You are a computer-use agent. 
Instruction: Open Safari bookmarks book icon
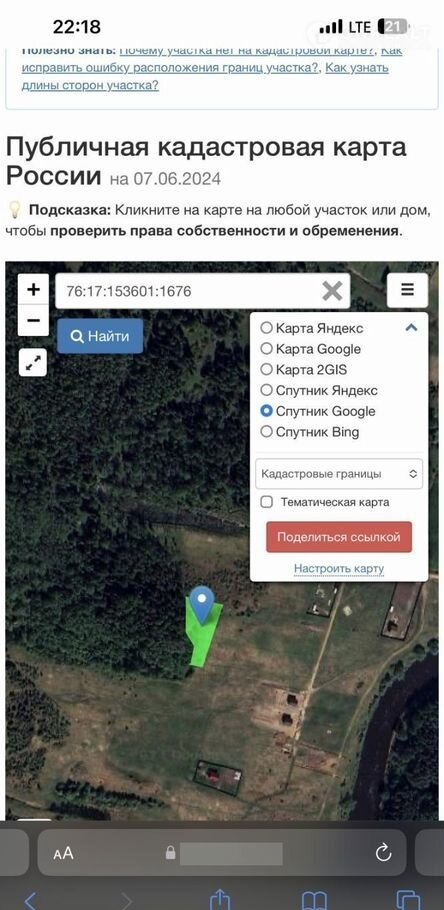pyautogui.click(x=314, y=901)
